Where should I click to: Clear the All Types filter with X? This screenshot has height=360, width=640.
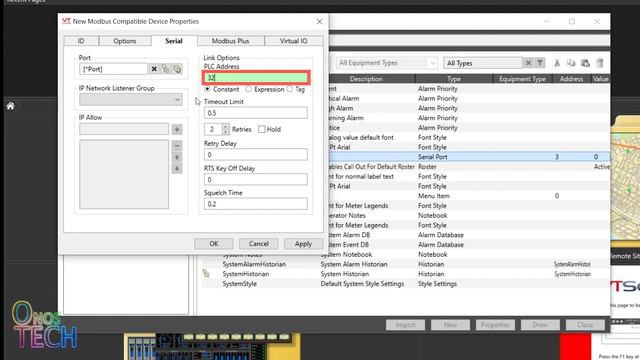[x=528, y=63]
